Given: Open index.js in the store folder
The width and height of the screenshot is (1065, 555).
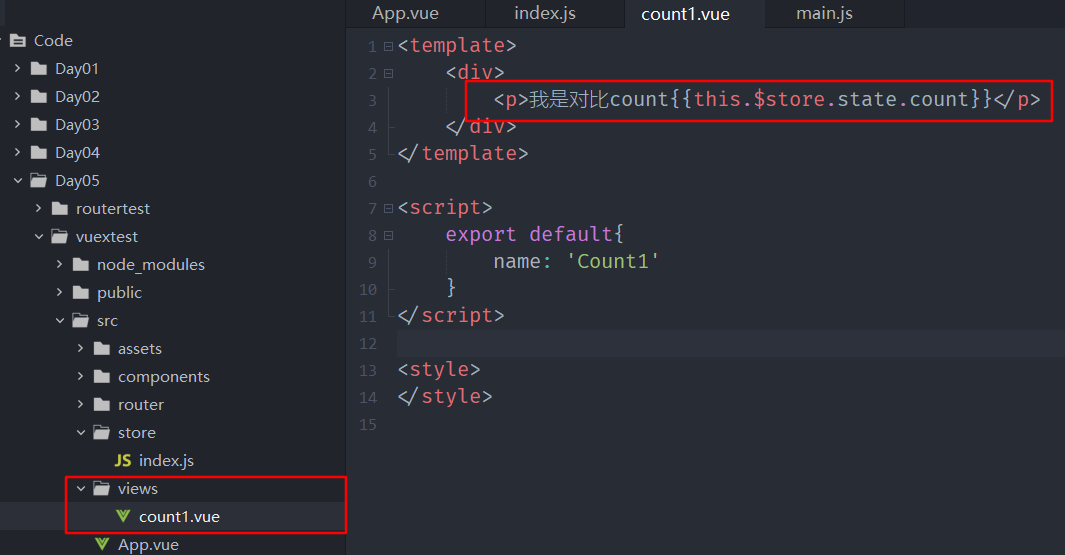Looking at the screenshot, I should (x=166, y=461).
